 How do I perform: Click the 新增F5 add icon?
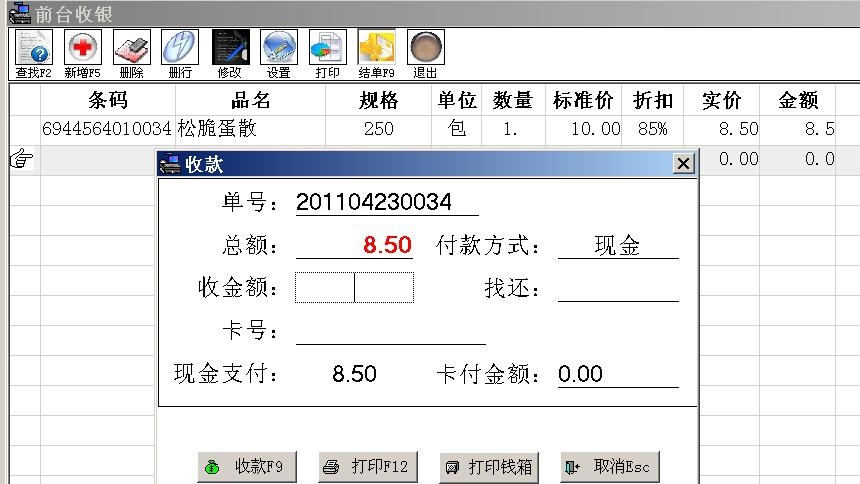tap(82, 54)
